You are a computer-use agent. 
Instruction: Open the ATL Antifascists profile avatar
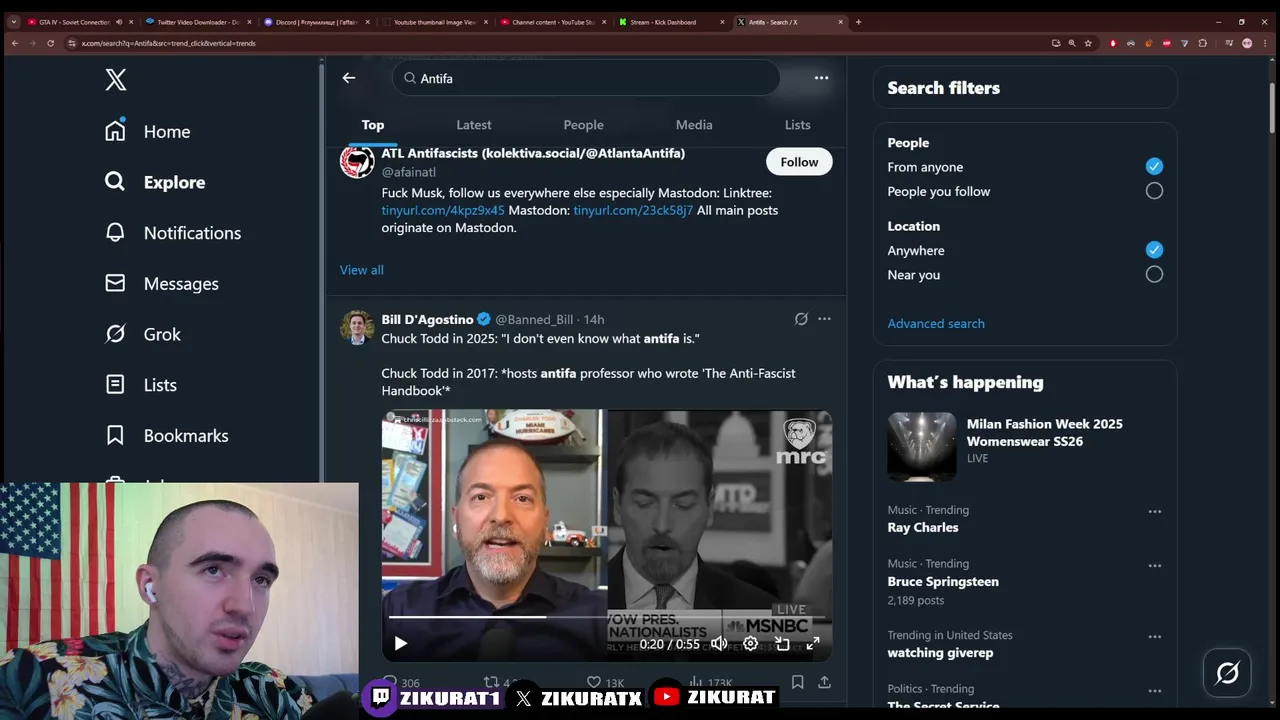pyautogui.click(x=357, y=161)
